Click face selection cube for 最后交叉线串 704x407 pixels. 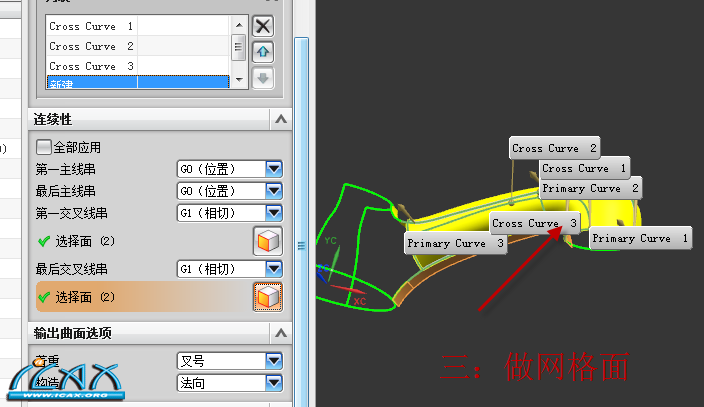coord(268,296)
